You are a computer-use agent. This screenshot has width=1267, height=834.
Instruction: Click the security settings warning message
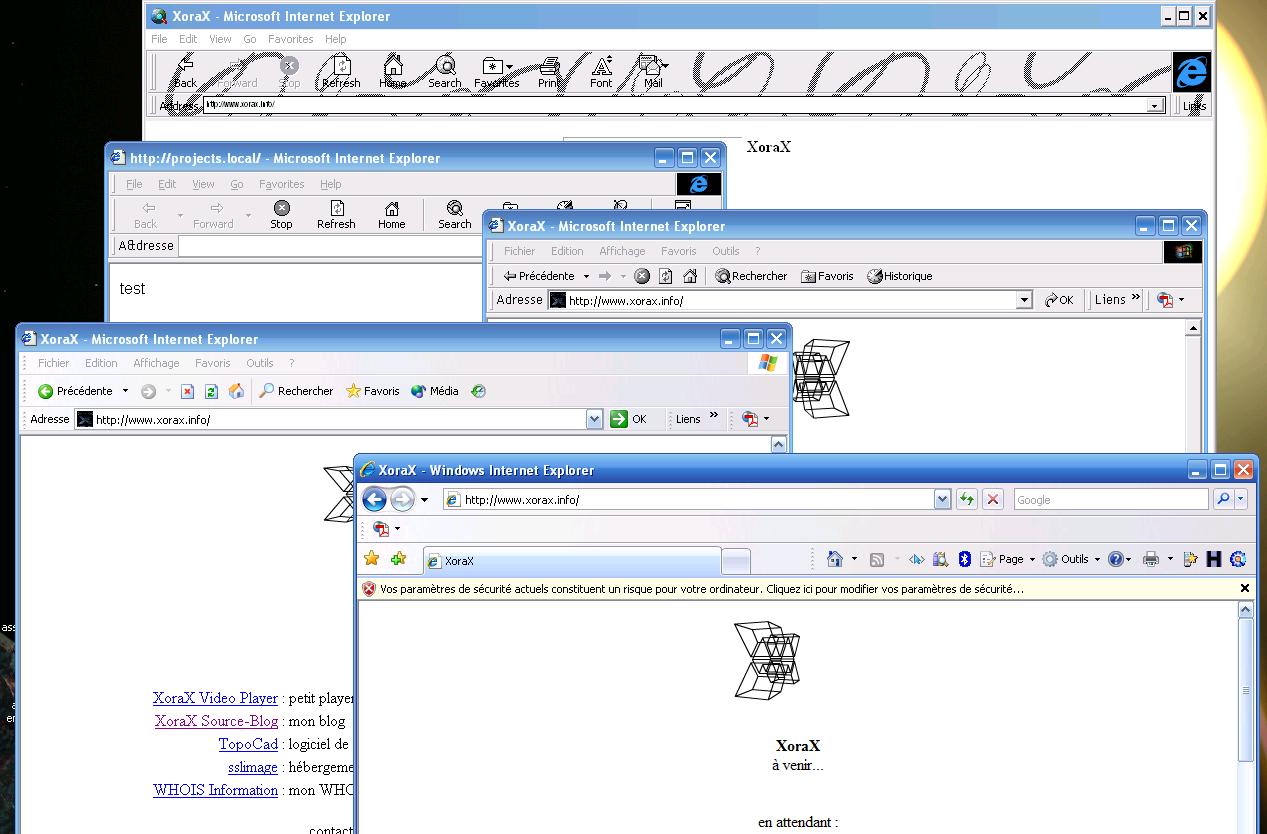click(x=702, y=589)
